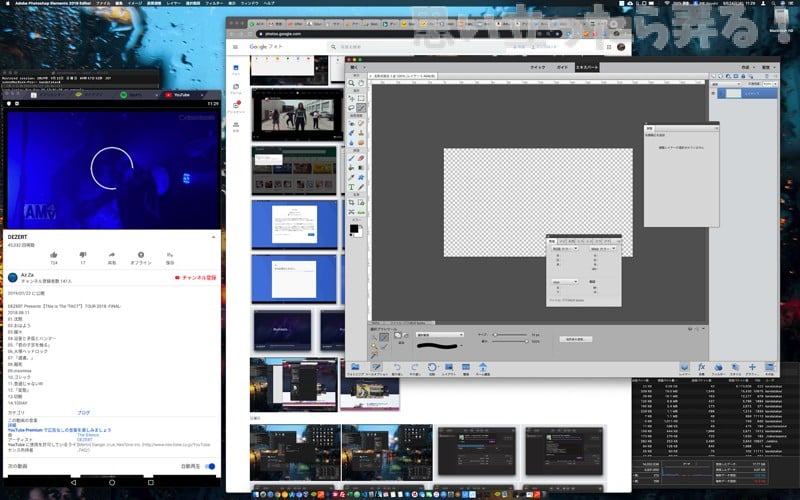The height and width of the screenshot is (500, 800).
Task: Open first color model dropdown in Info panel
Action: pyautogui.click(x=564, y=248)
